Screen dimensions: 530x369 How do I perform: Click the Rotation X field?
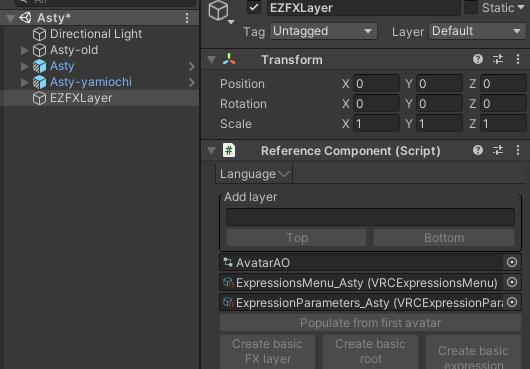click(x=376, y=103)
